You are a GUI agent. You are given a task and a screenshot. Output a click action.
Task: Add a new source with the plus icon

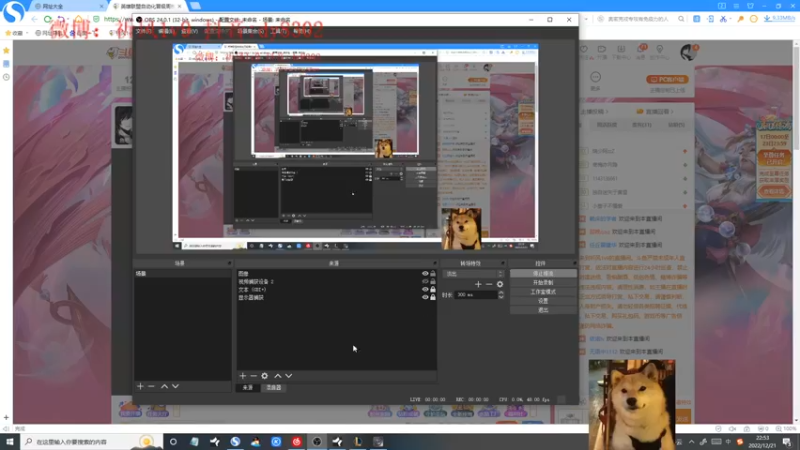243,376
